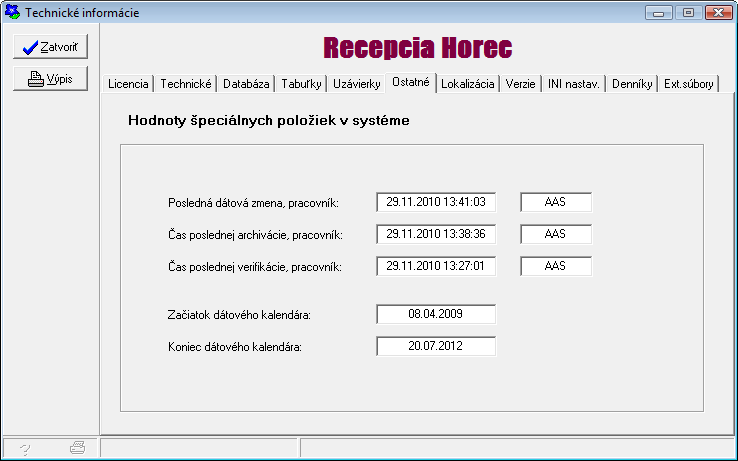This screenshot has width=738, height=461.
Task: Go to the Tabuľky tab
Action: 301,85
